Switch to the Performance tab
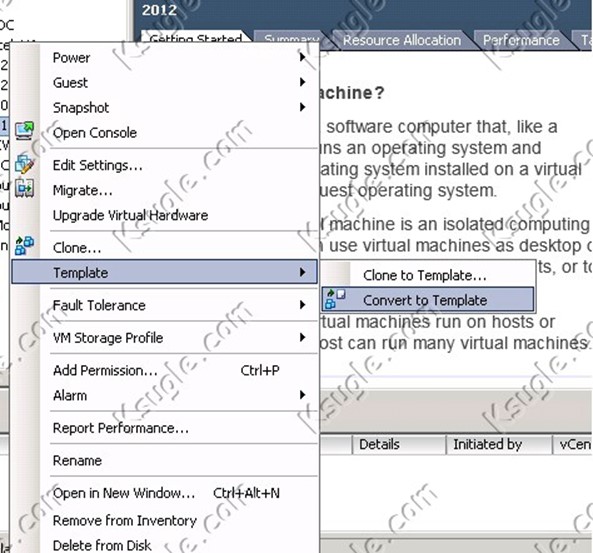Screen dimensions: 593x553 521,40
